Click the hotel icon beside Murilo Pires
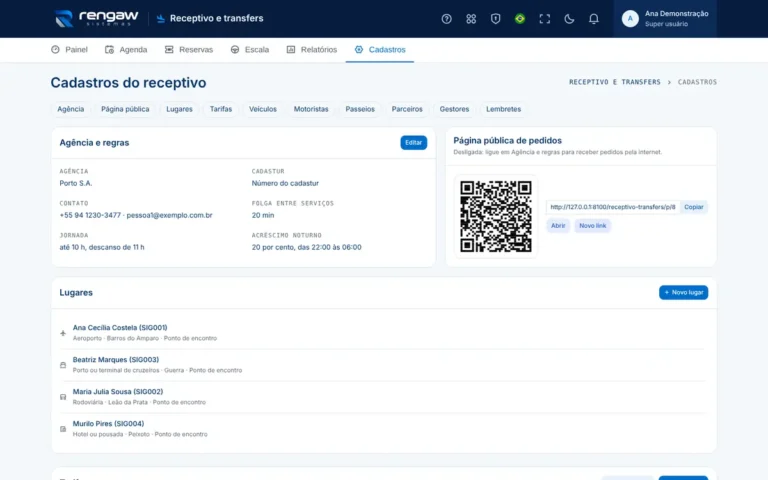 (63, 429)
